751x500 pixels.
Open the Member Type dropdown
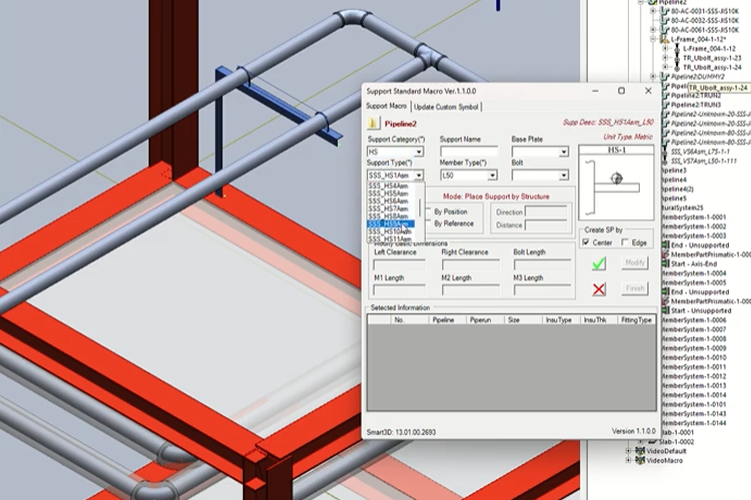point(492,175)
